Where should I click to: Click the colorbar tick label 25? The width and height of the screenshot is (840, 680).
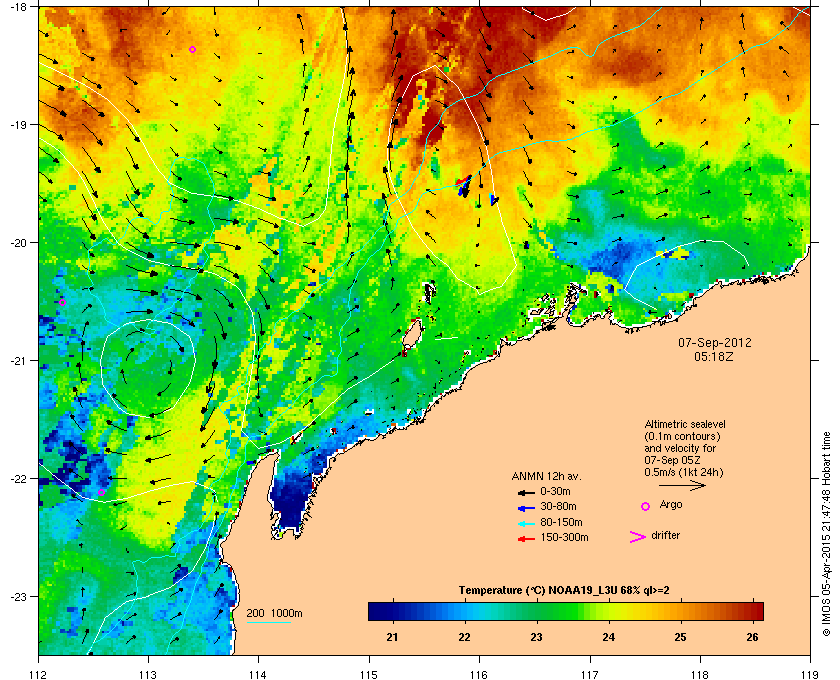pyautogui.click(x=680, y=637)
